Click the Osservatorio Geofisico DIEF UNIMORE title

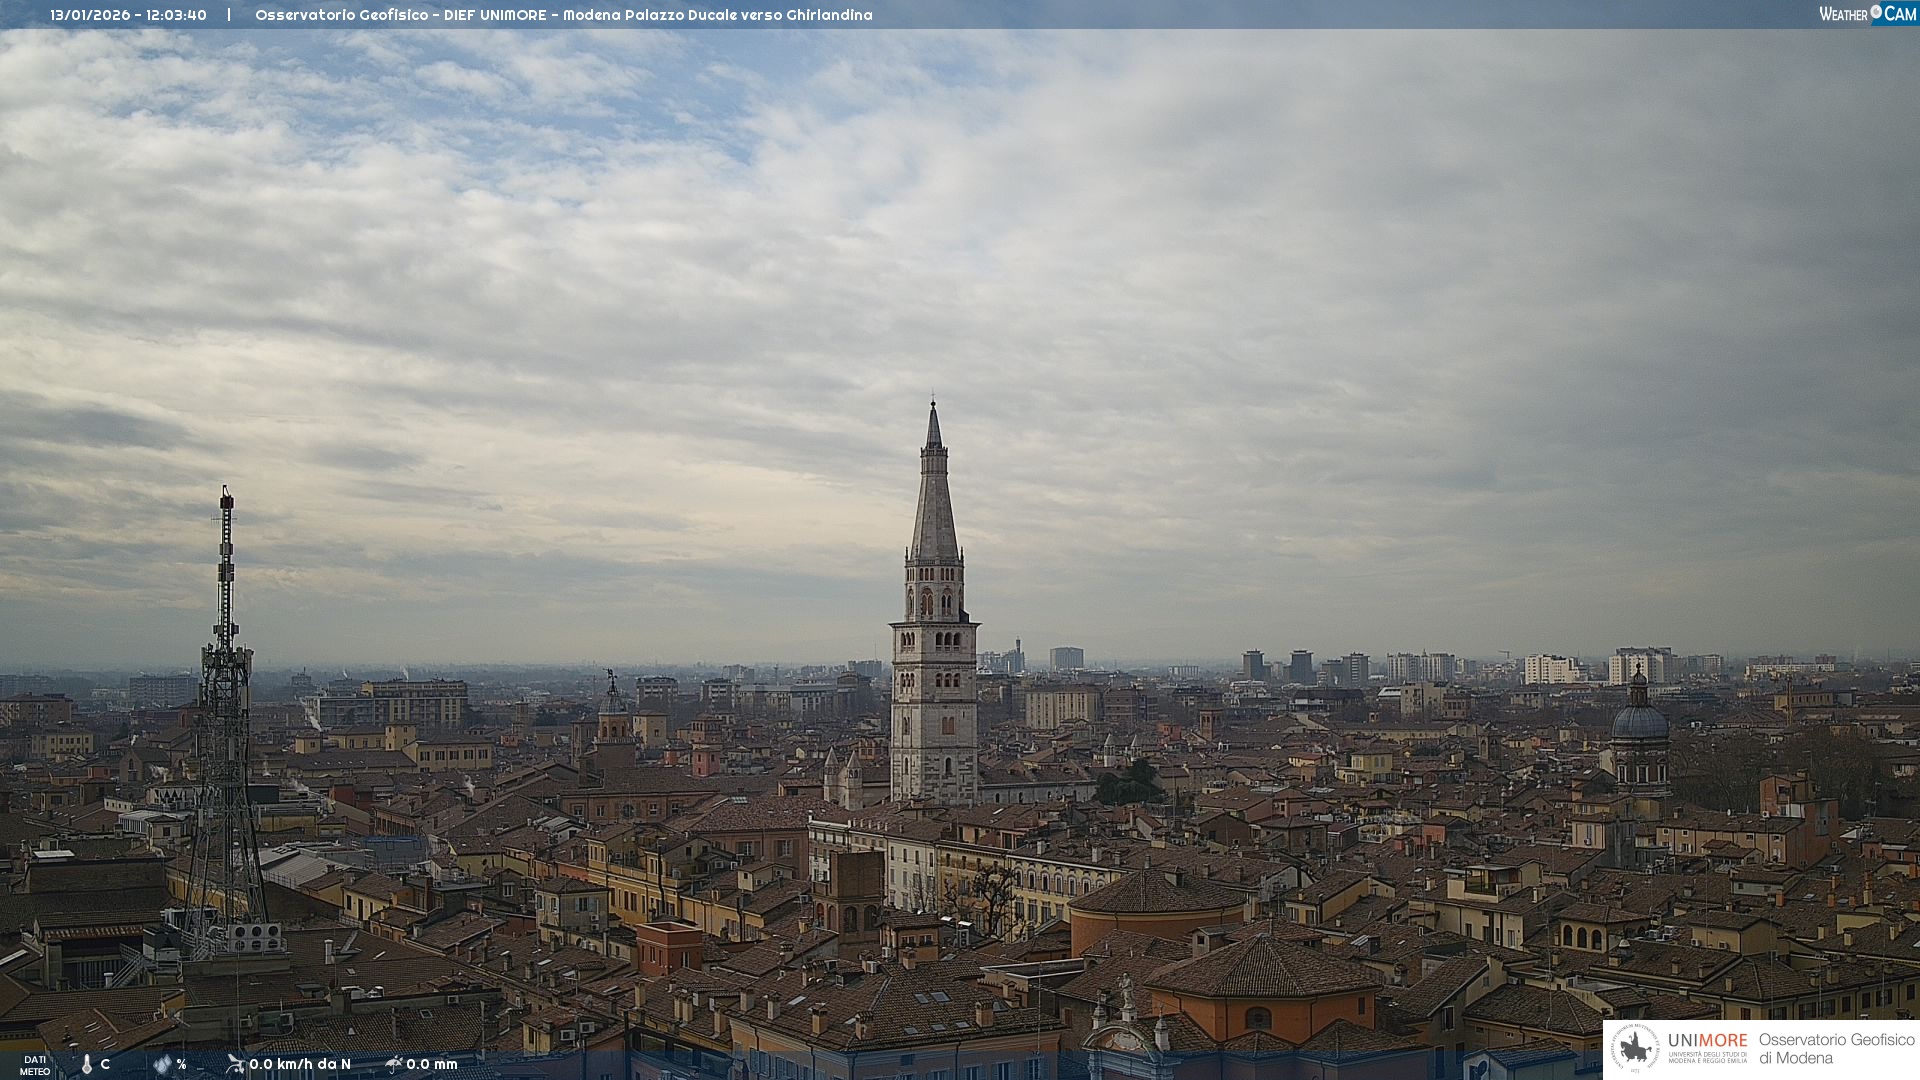coord(402,15)
